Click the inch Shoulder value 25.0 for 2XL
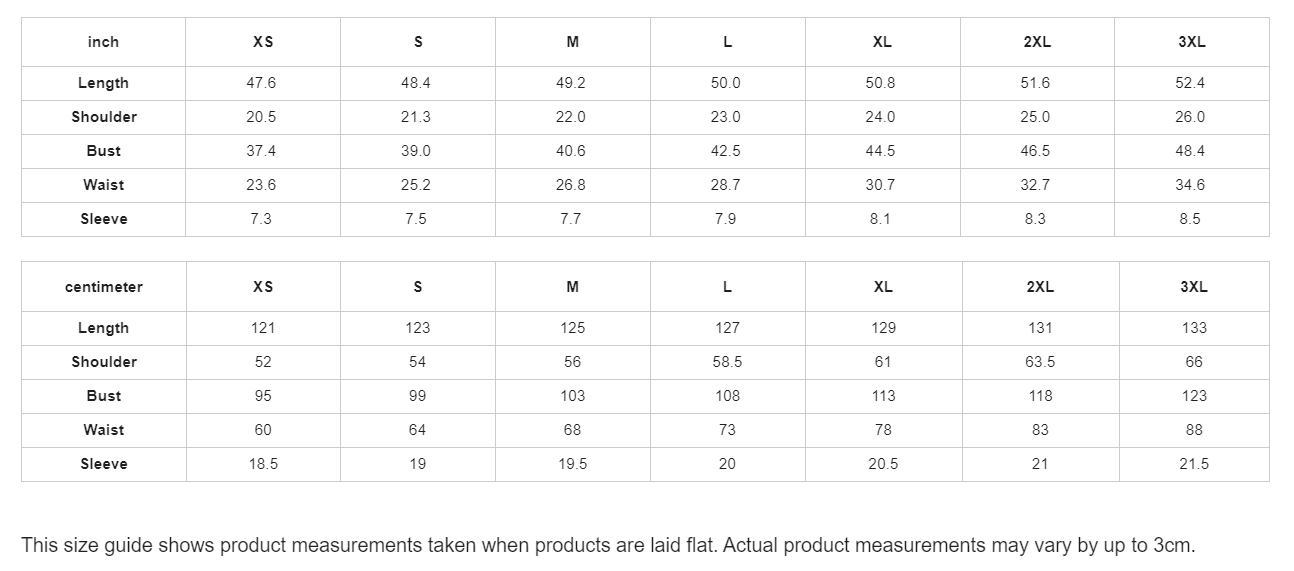Viewport: 1294px width, 571px height. (1035, 117)
